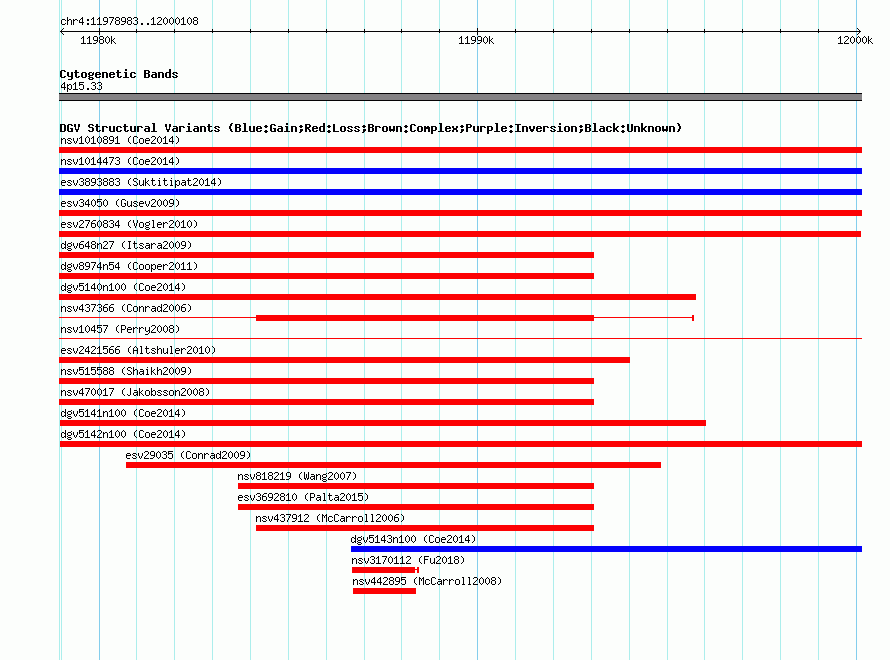Click the nsv1010891 (Coe2014) variant label

tap(120, 140)
